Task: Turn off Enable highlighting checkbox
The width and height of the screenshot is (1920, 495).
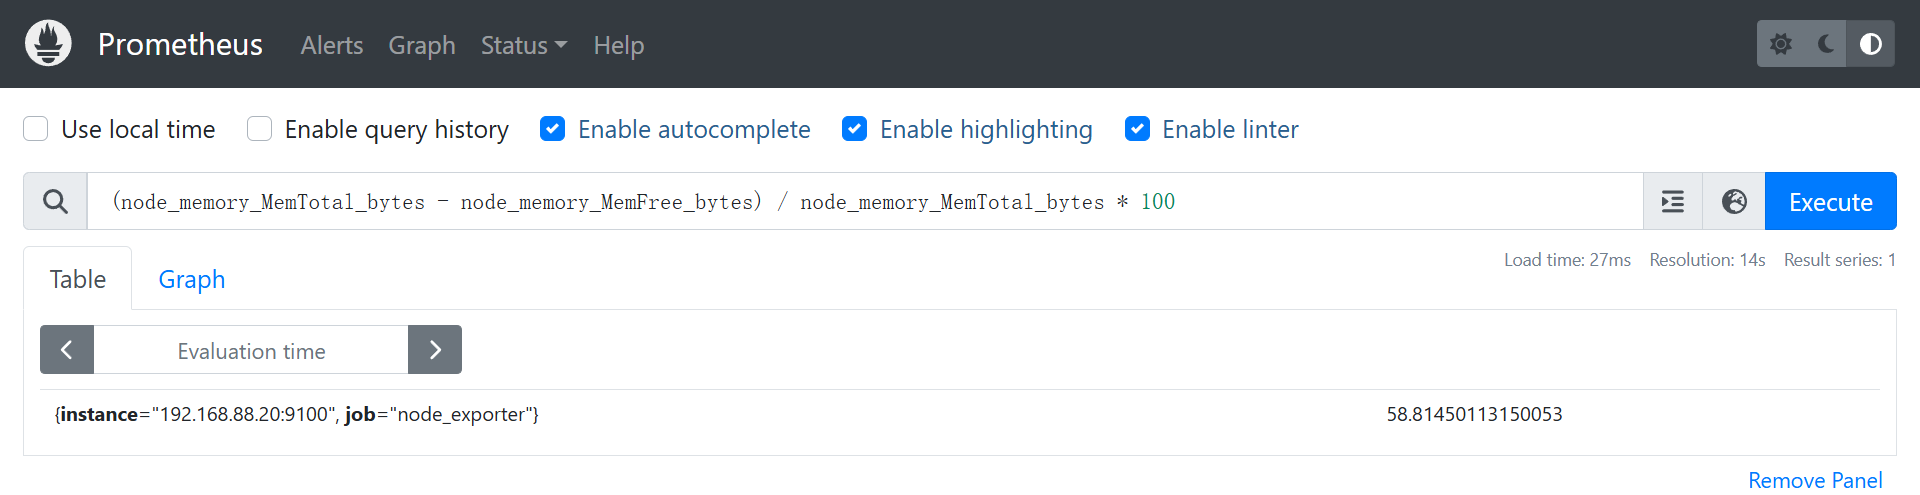Action: point(854,129)
